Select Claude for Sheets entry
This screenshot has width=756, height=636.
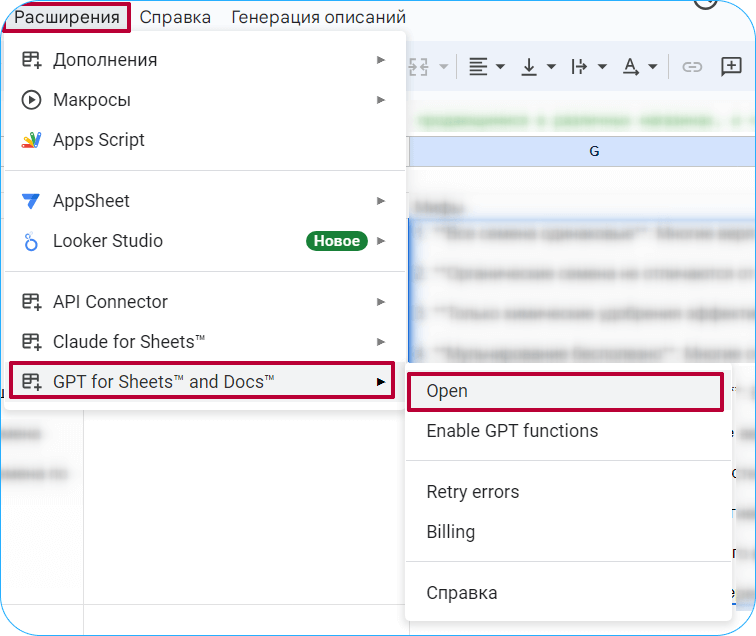204,342
